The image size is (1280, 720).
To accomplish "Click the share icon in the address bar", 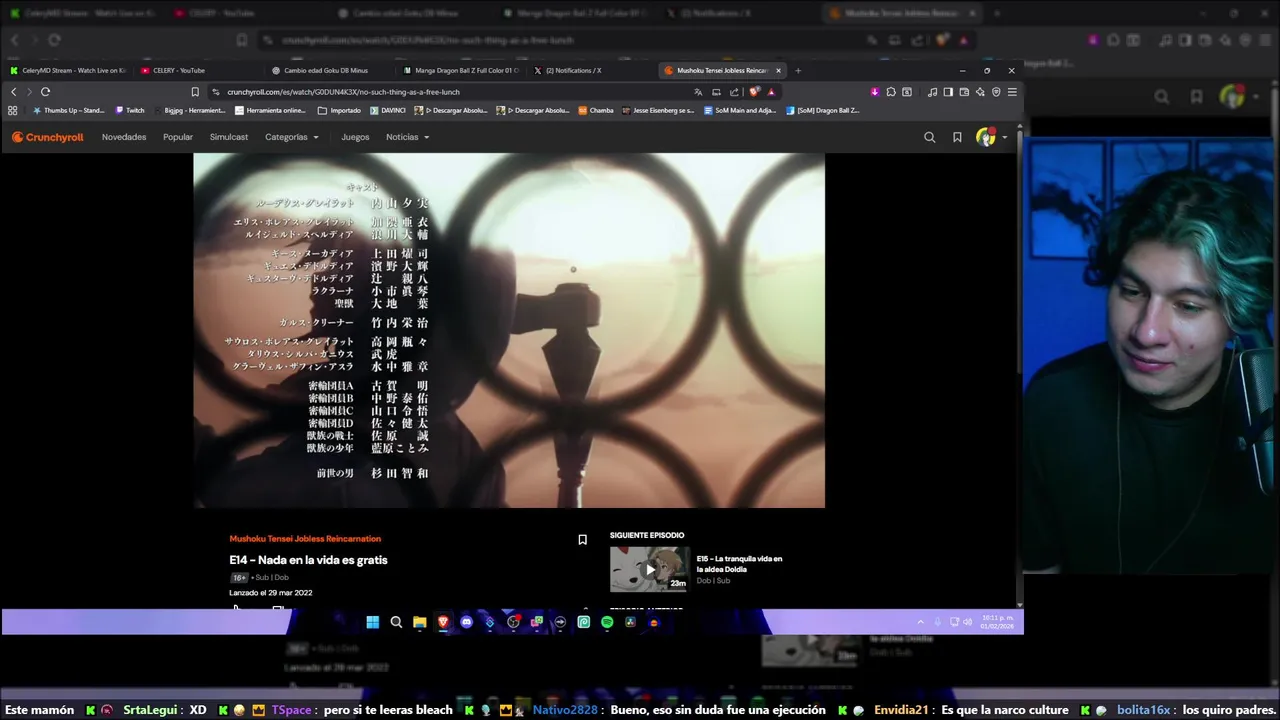I will [x=734, y=91].
